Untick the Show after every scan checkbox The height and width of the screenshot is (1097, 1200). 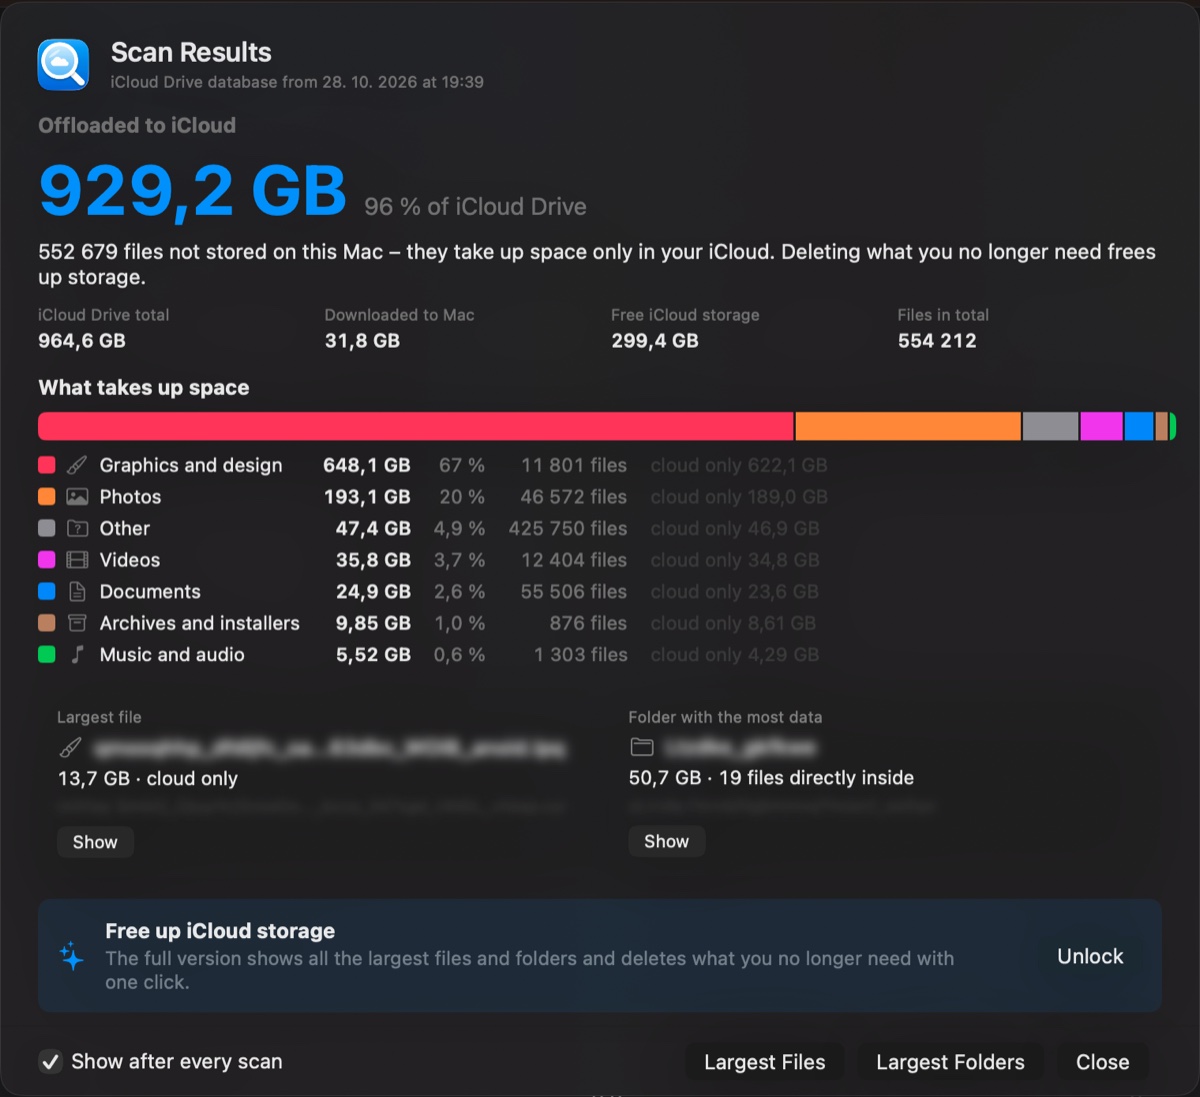[x=50, y=1062]
